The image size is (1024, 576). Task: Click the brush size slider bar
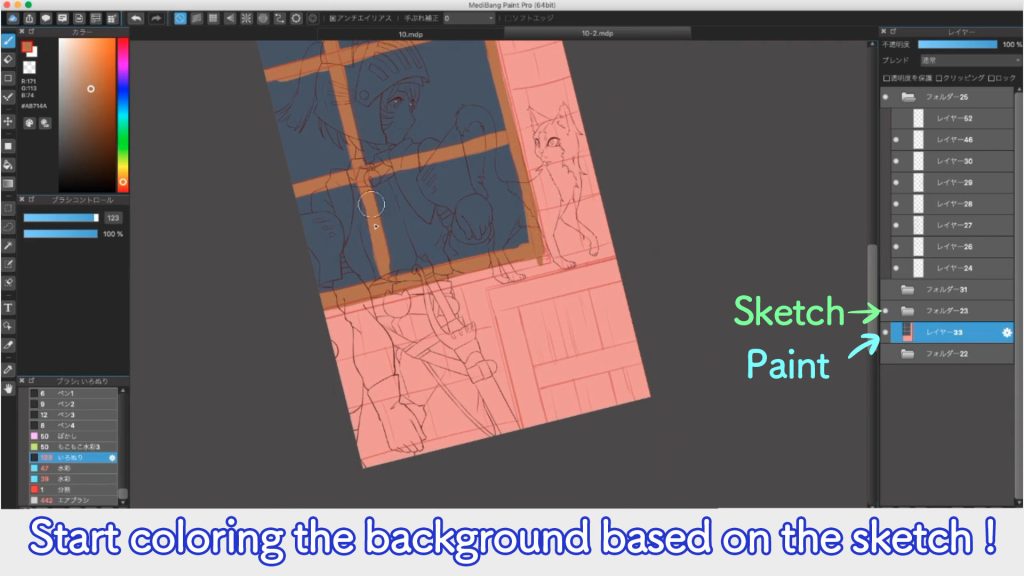[x=61, y=218]
